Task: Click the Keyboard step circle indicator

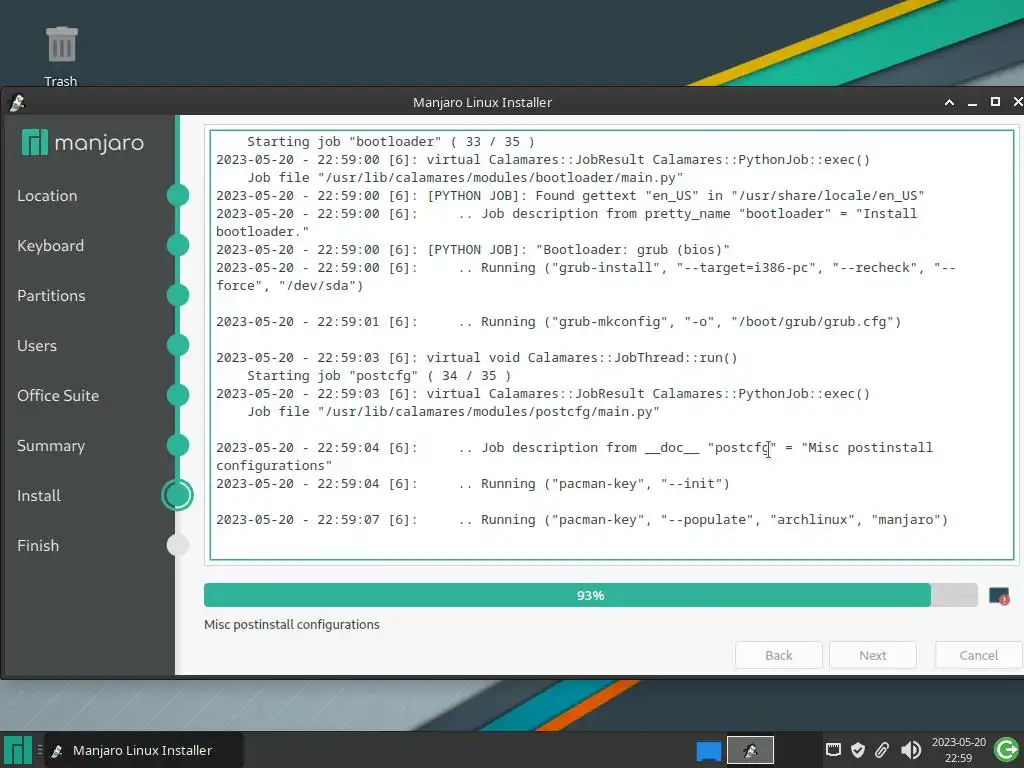Action: (178, 246)
